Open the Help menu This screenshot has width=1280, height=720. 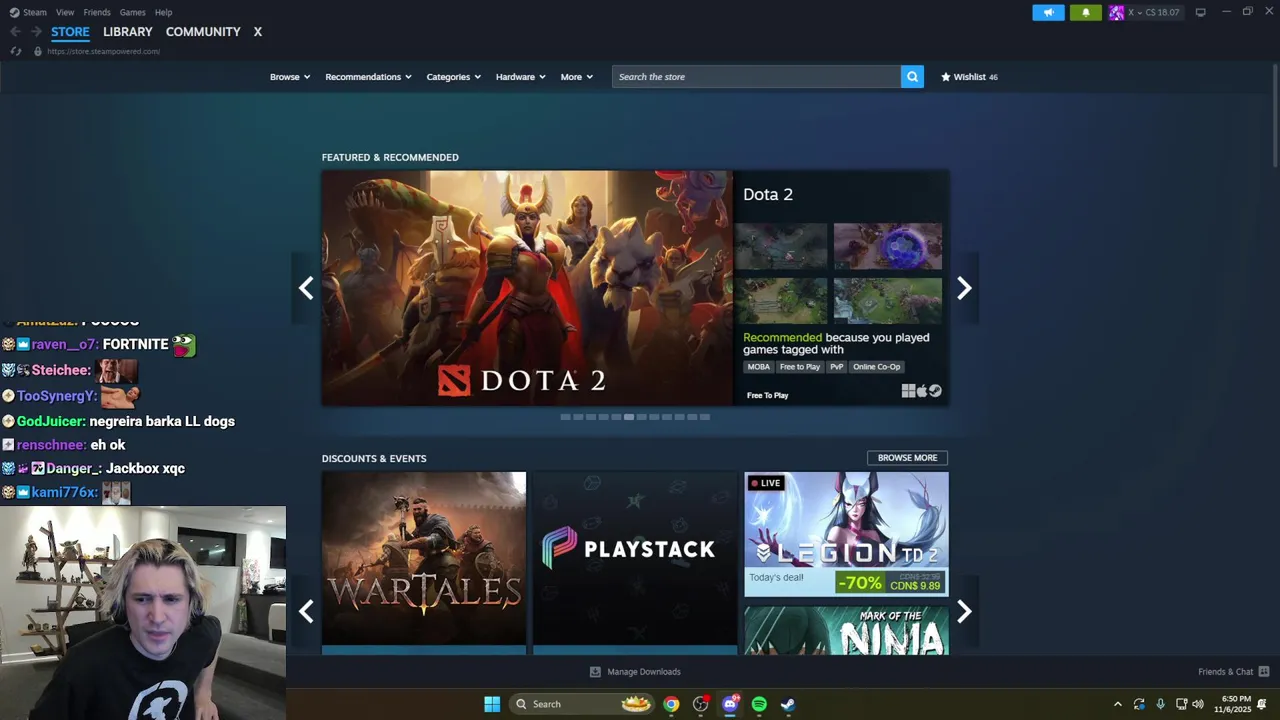(163, 12)
